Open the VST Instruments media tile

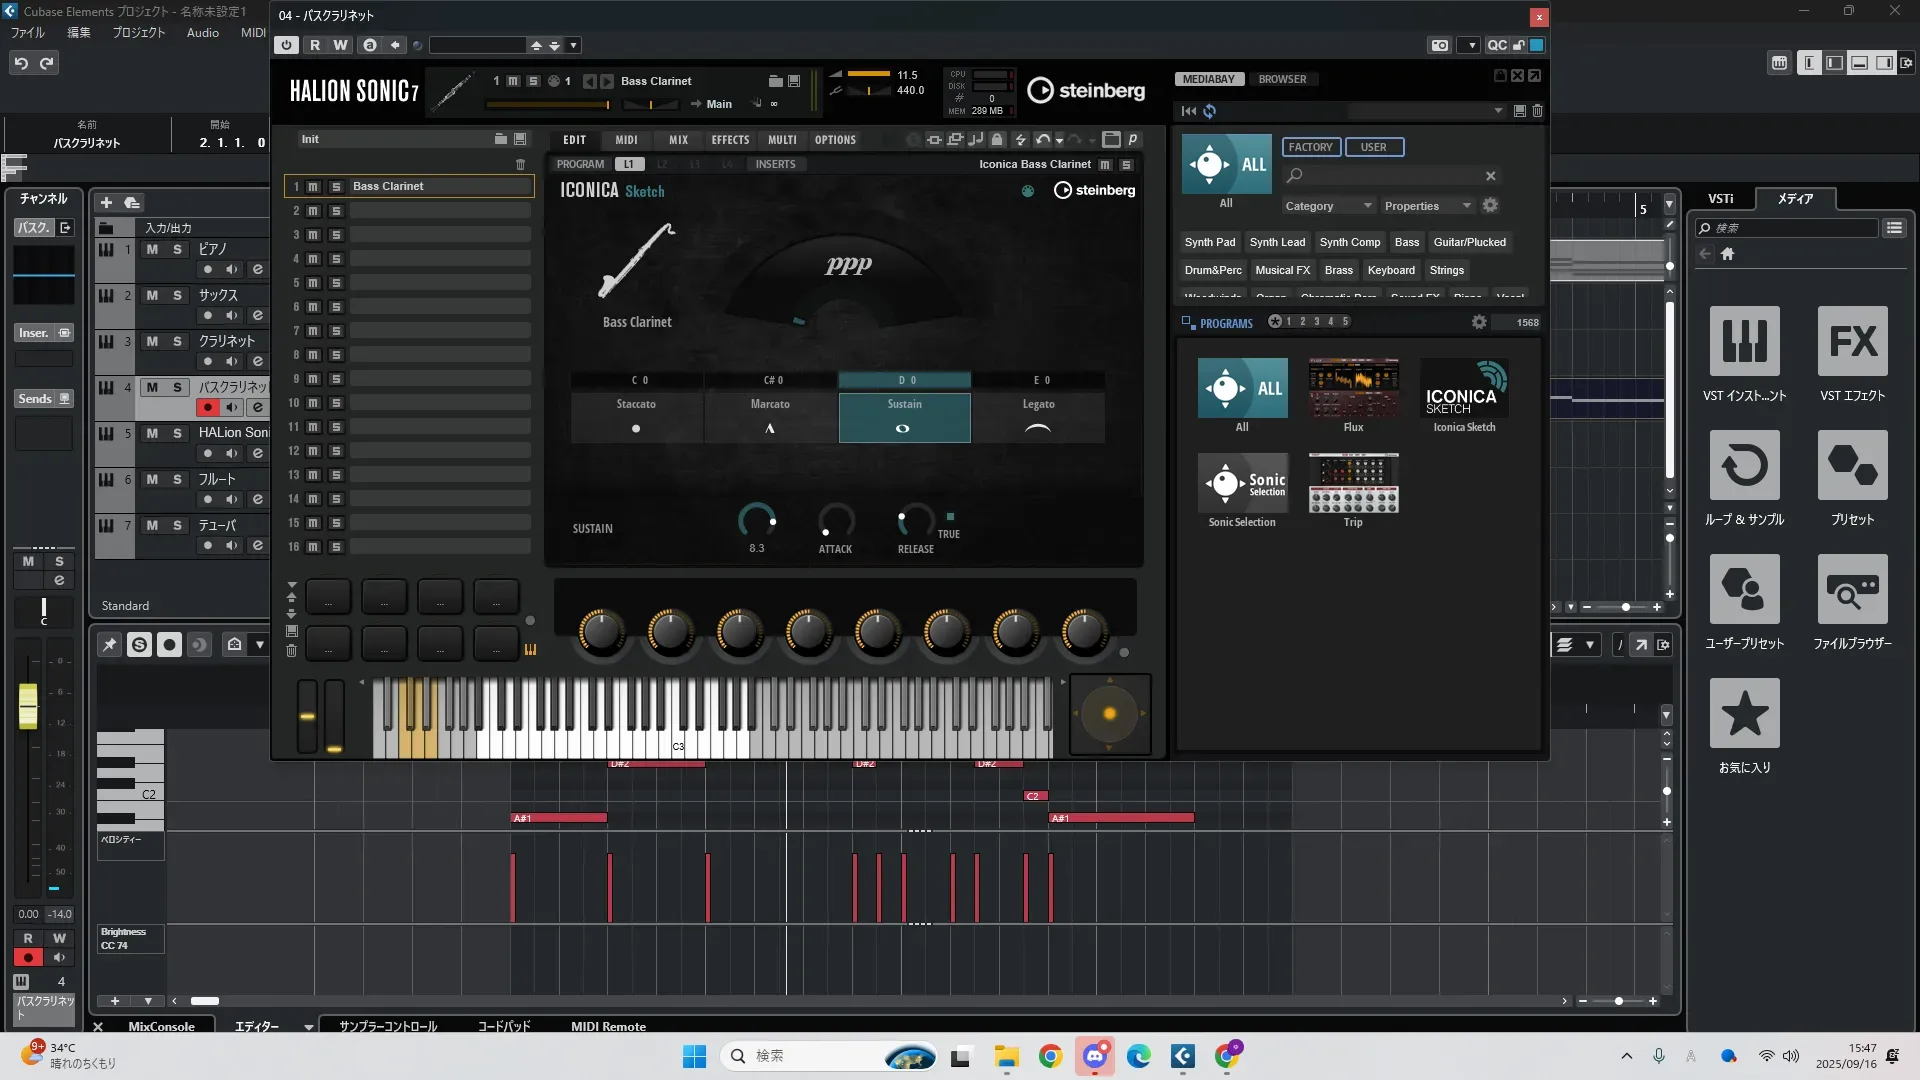pos(1744,342)
